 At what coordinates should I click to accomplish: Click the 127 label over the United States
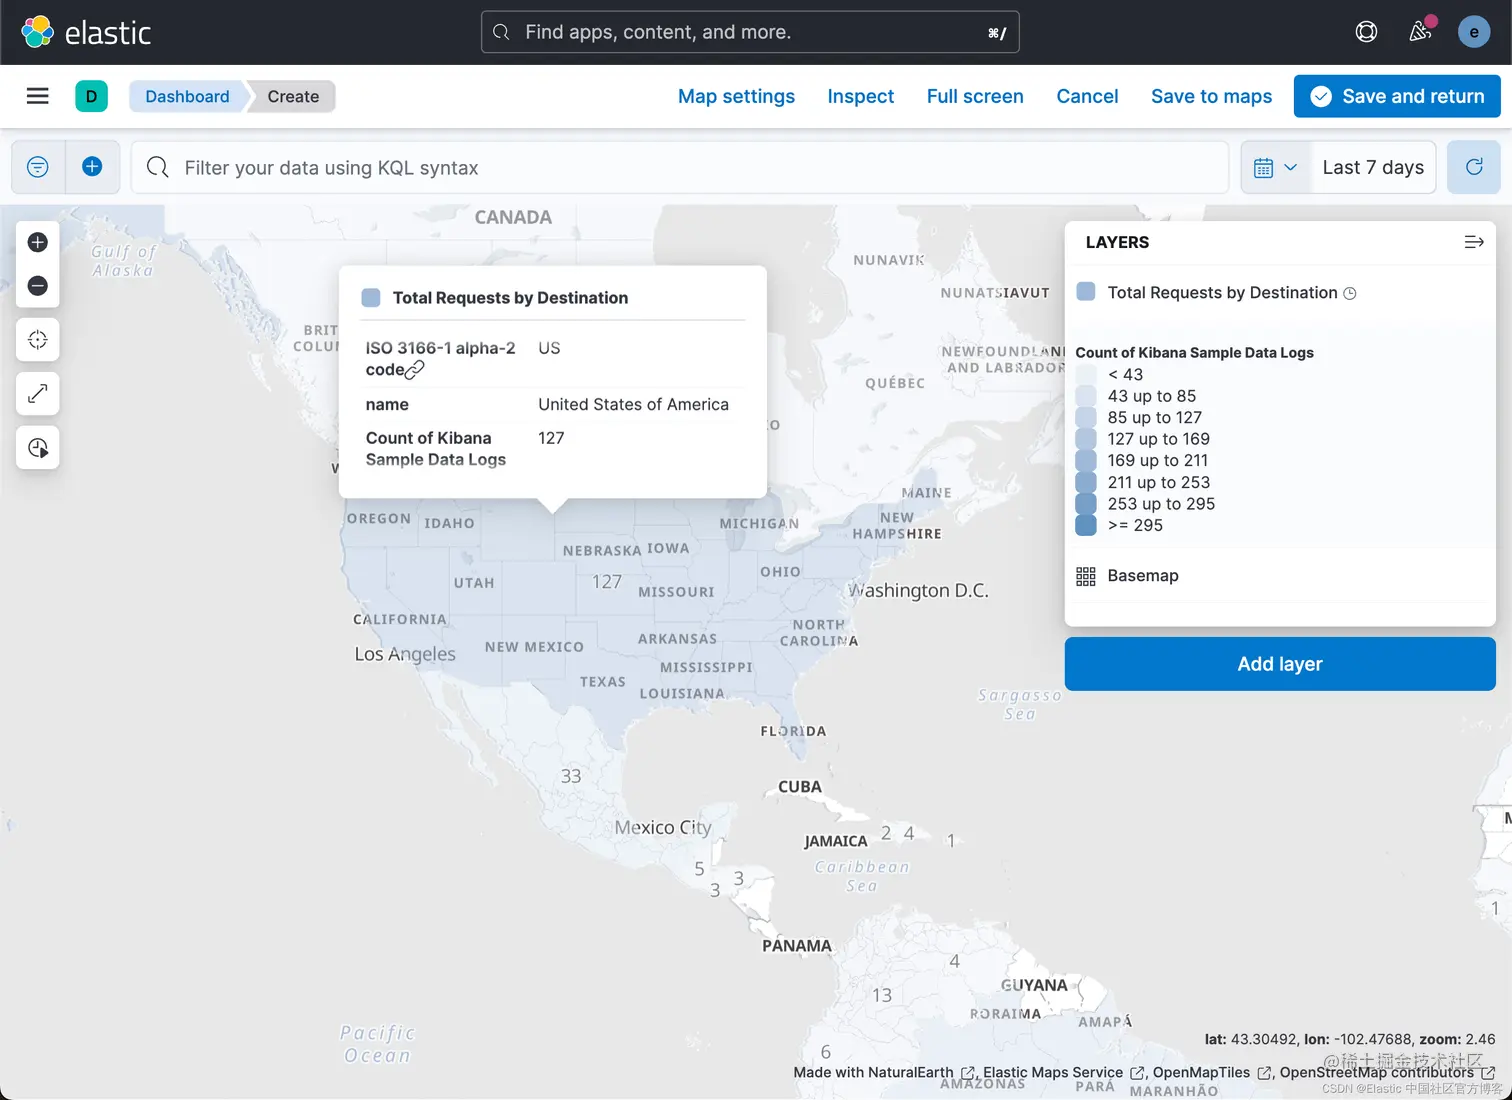pyautogui.click(x=607, y=581)
